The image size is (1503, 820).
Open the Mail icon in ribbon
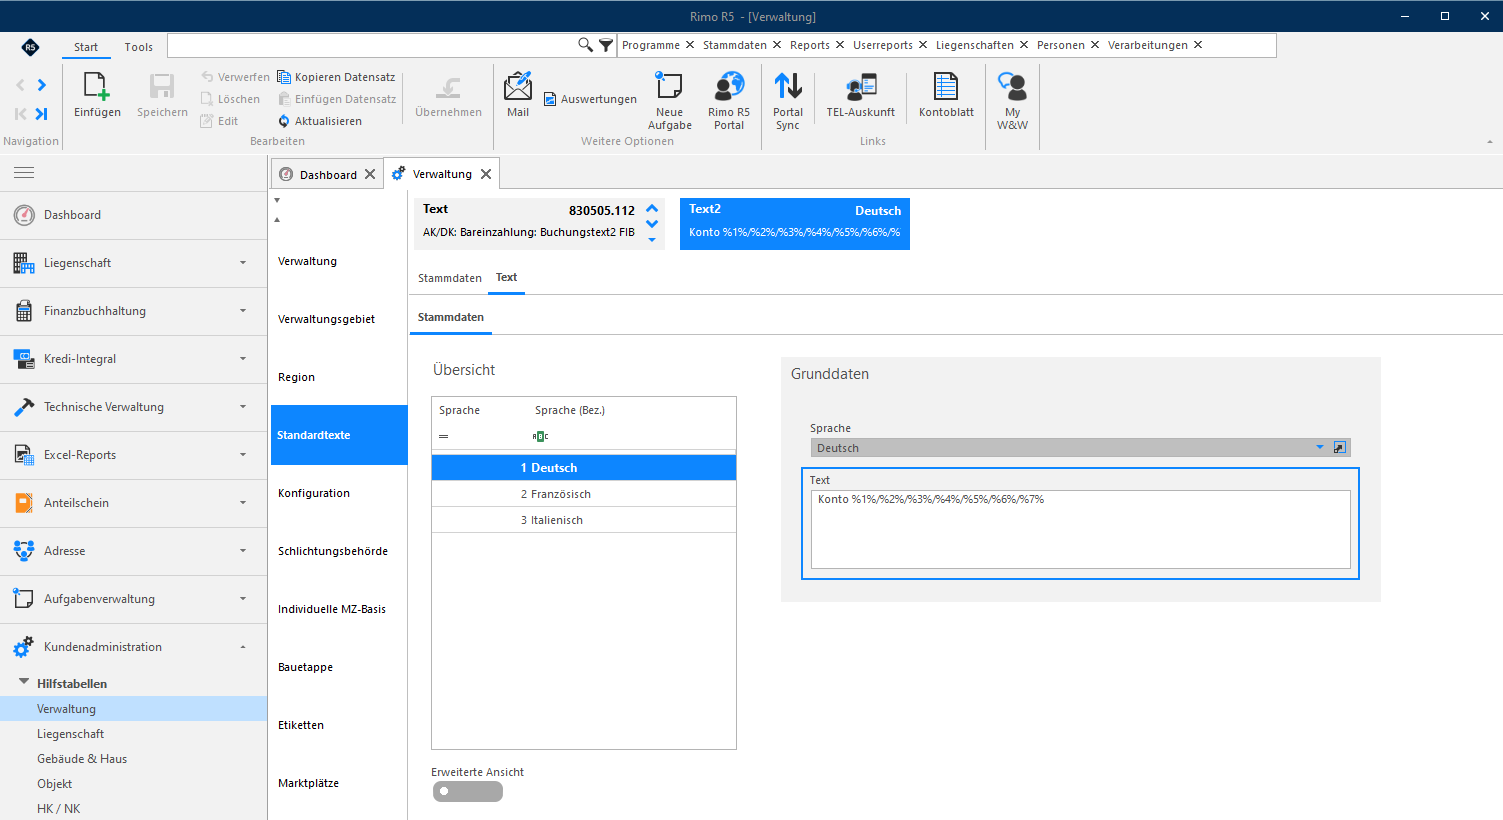[518, 87]
